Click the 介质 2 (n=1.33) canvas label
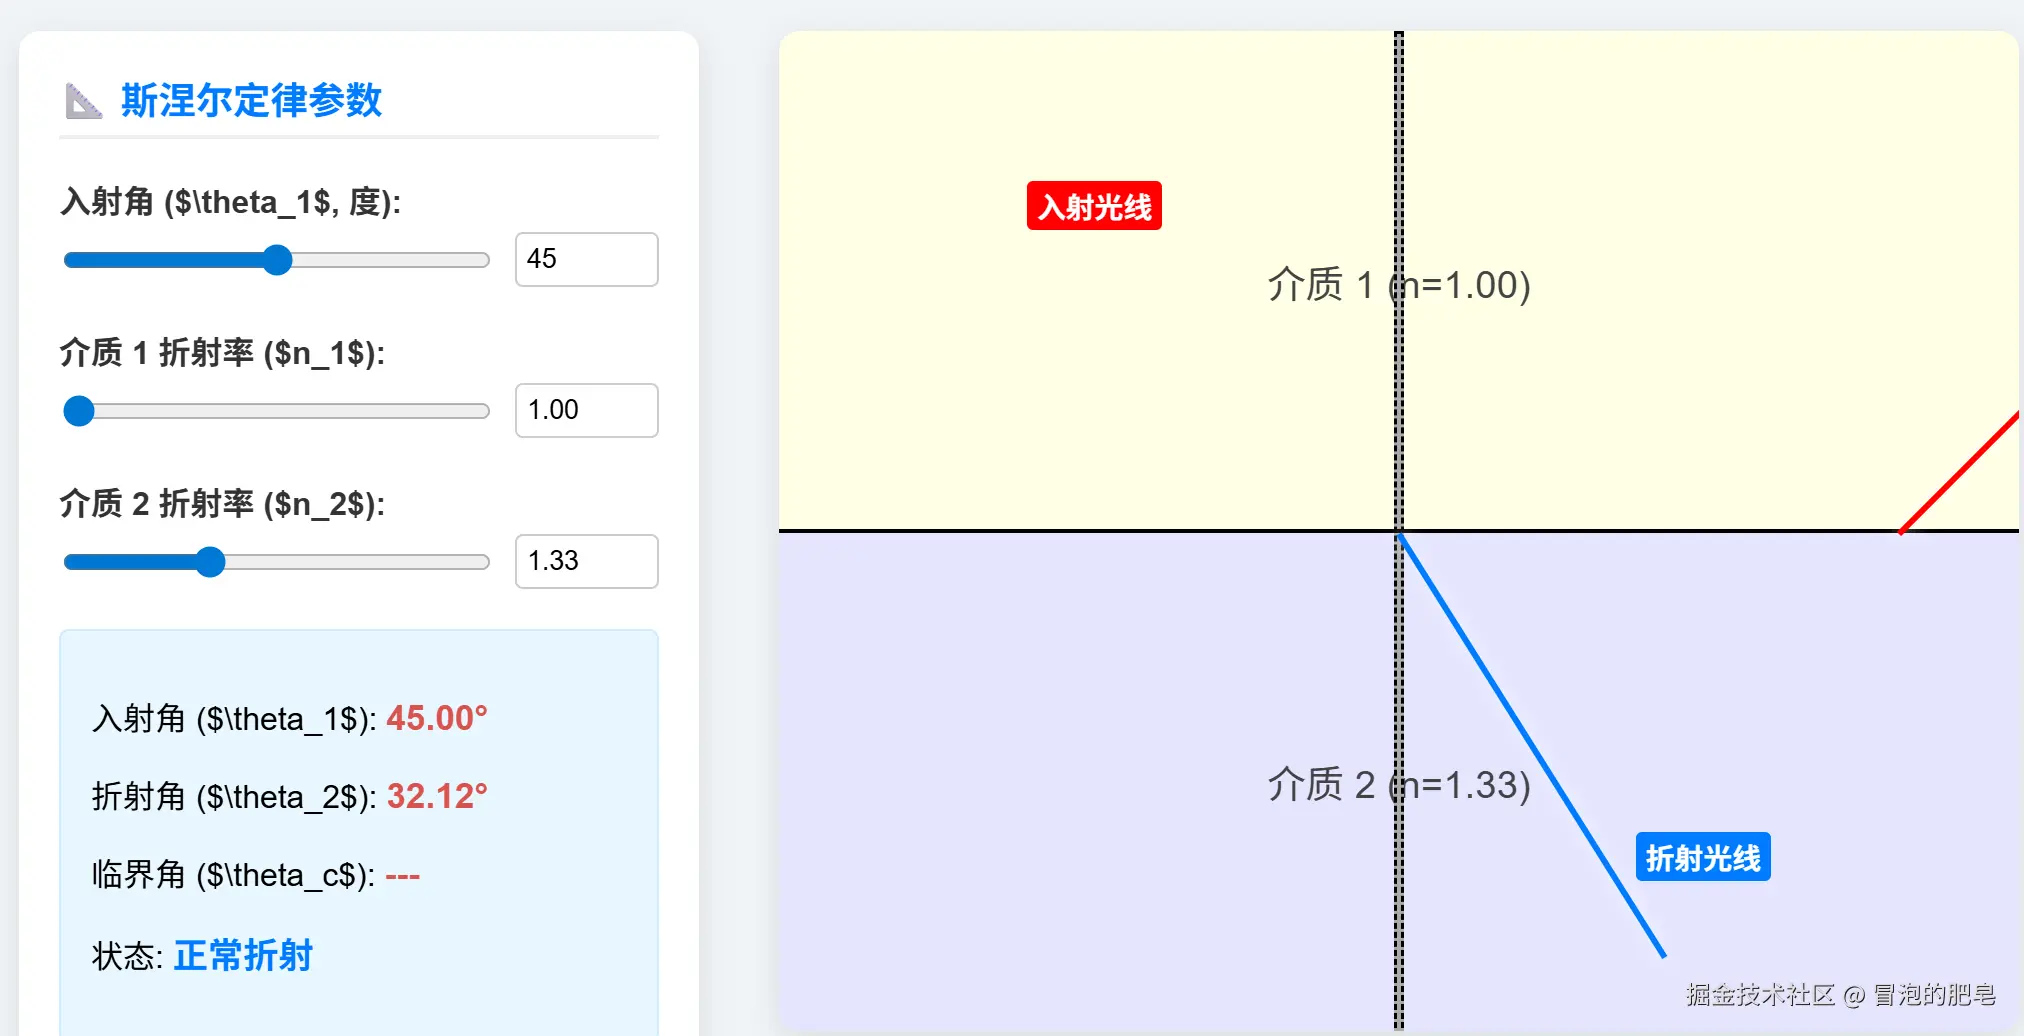The height and width of the screenshot is (1036, 2024). coord(1398,786)
